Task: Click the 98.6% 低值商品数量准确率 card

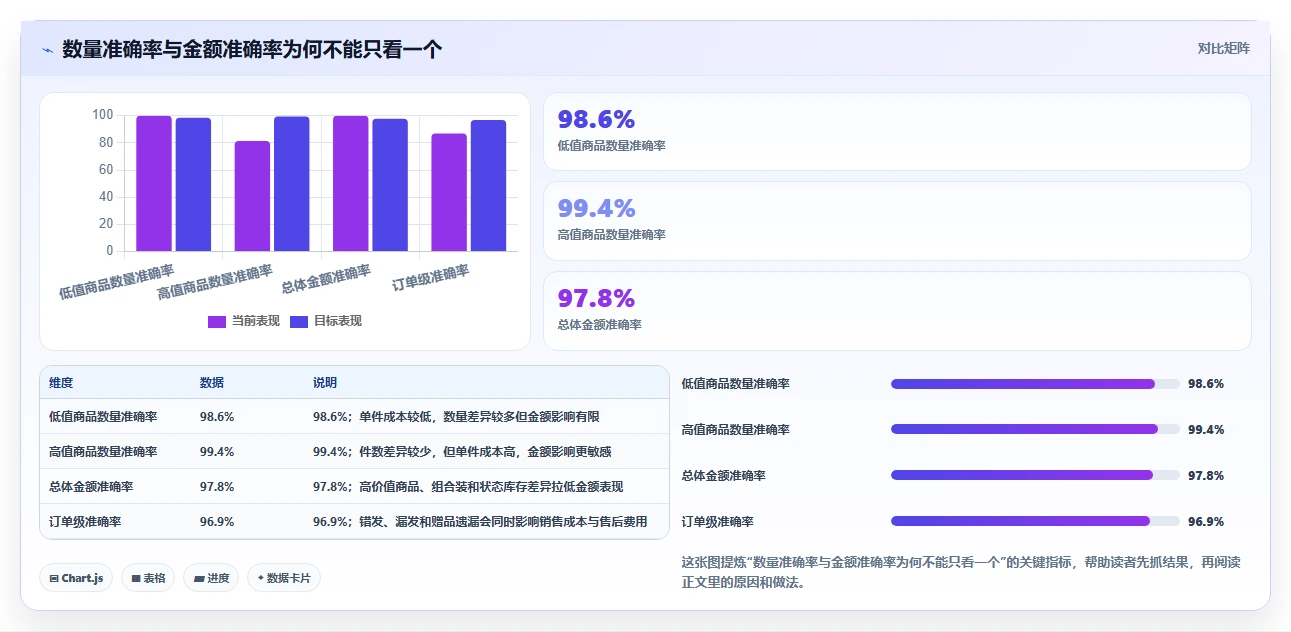Action: click(x=897, y=132)
